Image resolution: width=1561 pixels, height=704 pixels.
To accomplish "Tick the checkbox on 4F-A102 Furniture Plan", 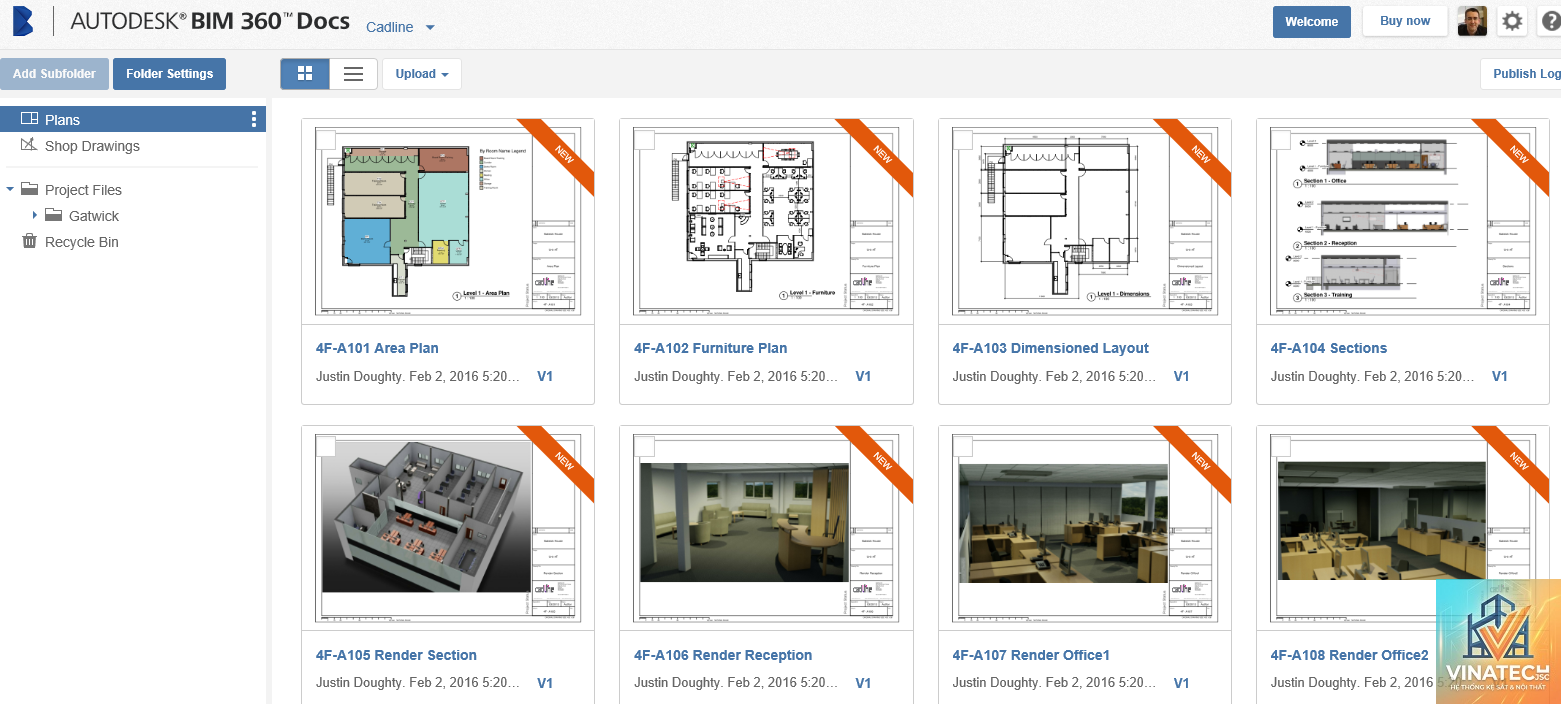I will coord(645,139).
